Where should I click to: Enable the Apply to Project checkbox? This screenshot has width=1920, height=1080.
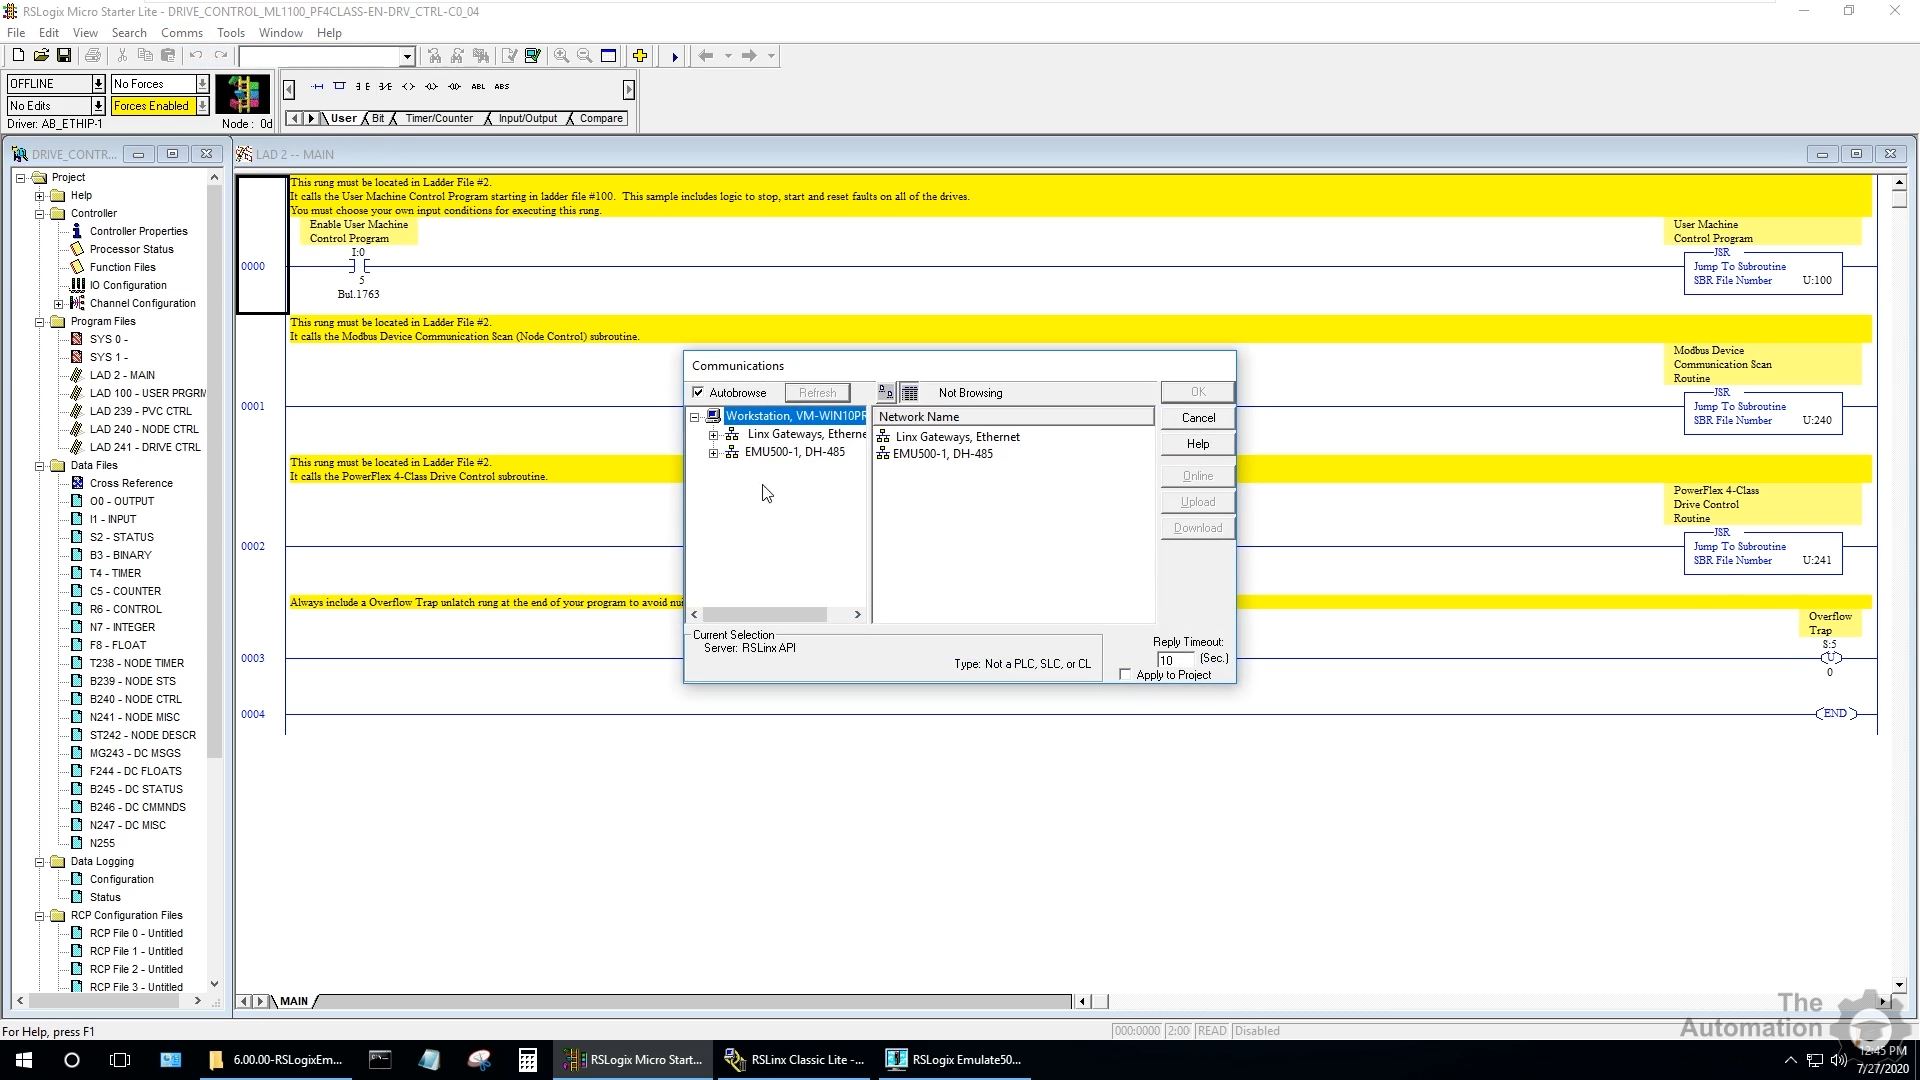pos(1126,675)
